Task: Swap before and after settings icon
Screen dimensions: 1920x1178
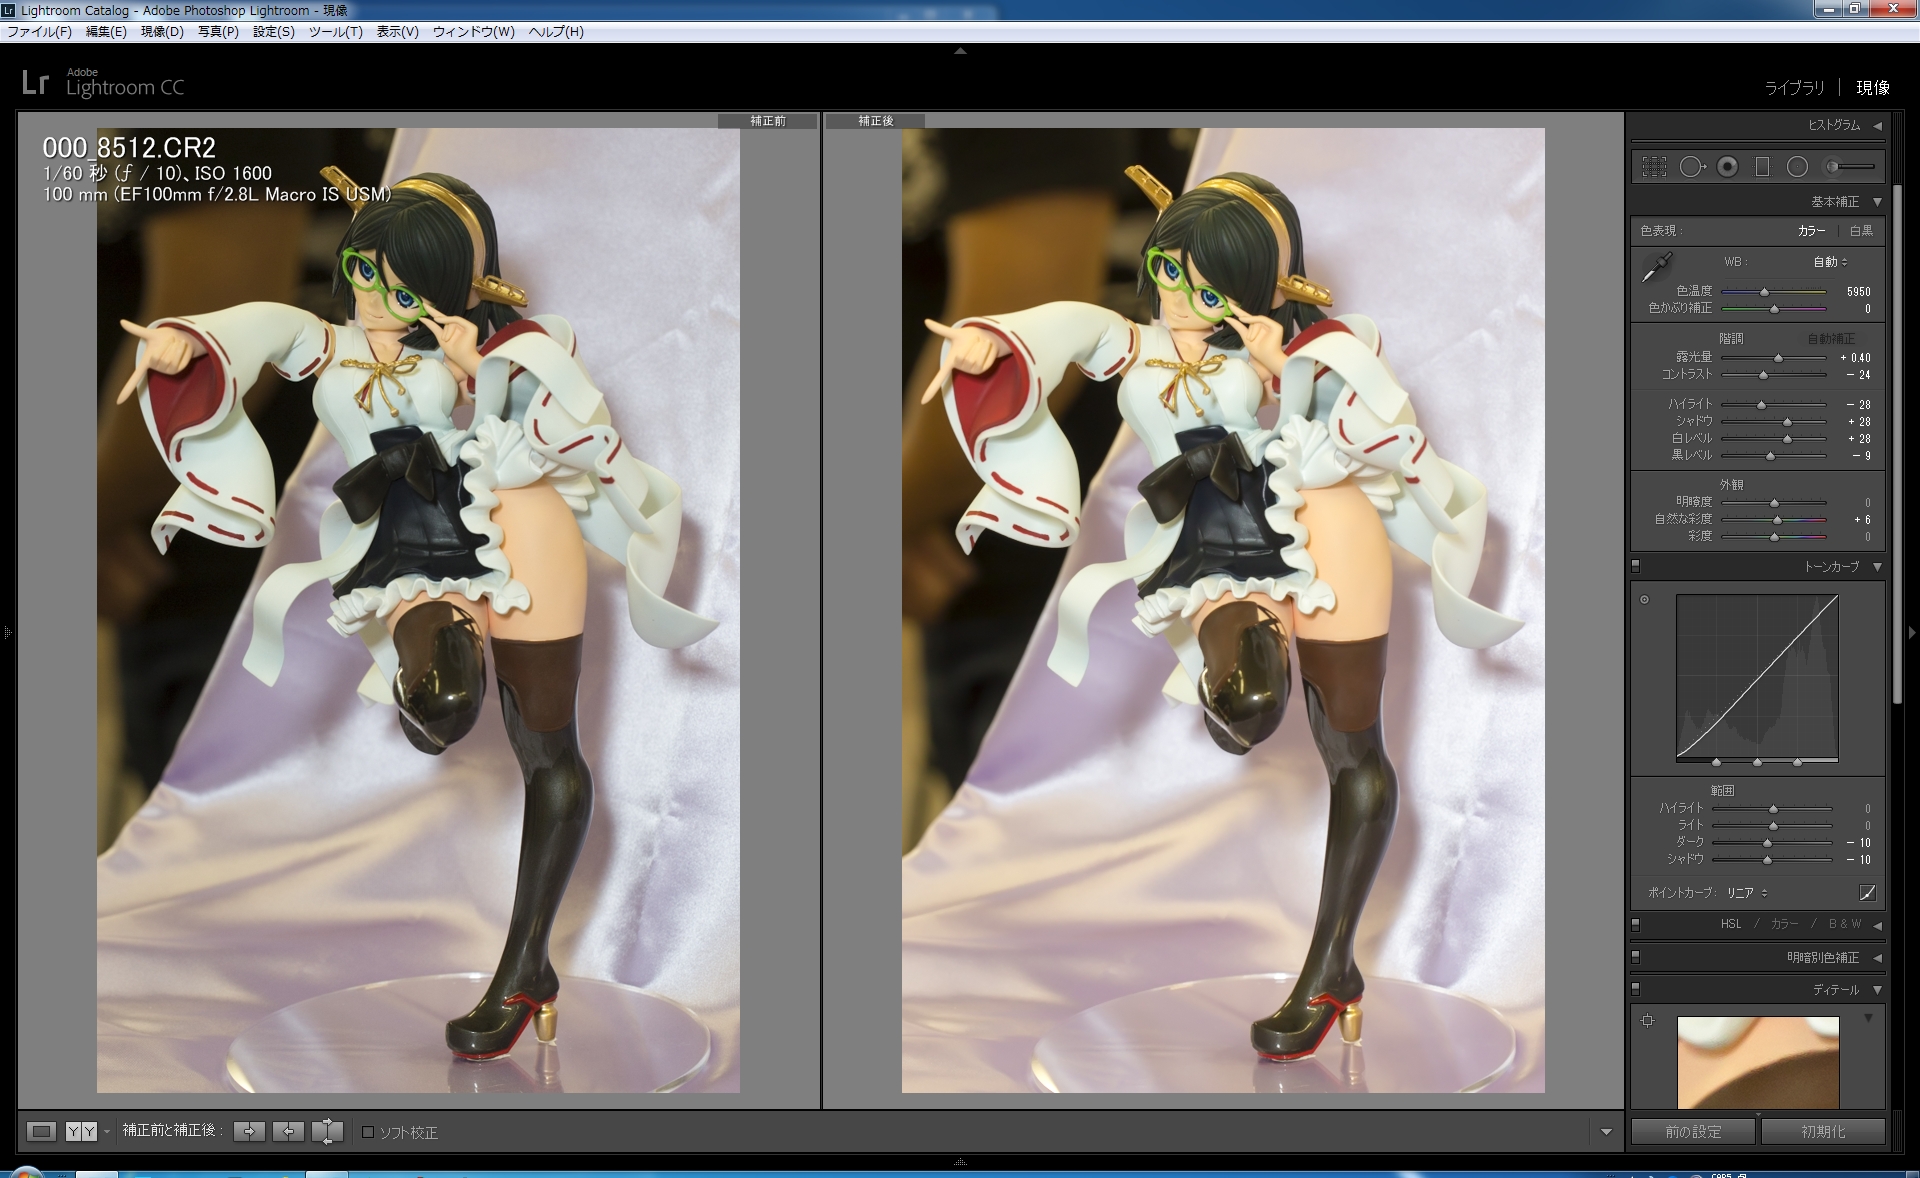Action: click(327, 1132)
